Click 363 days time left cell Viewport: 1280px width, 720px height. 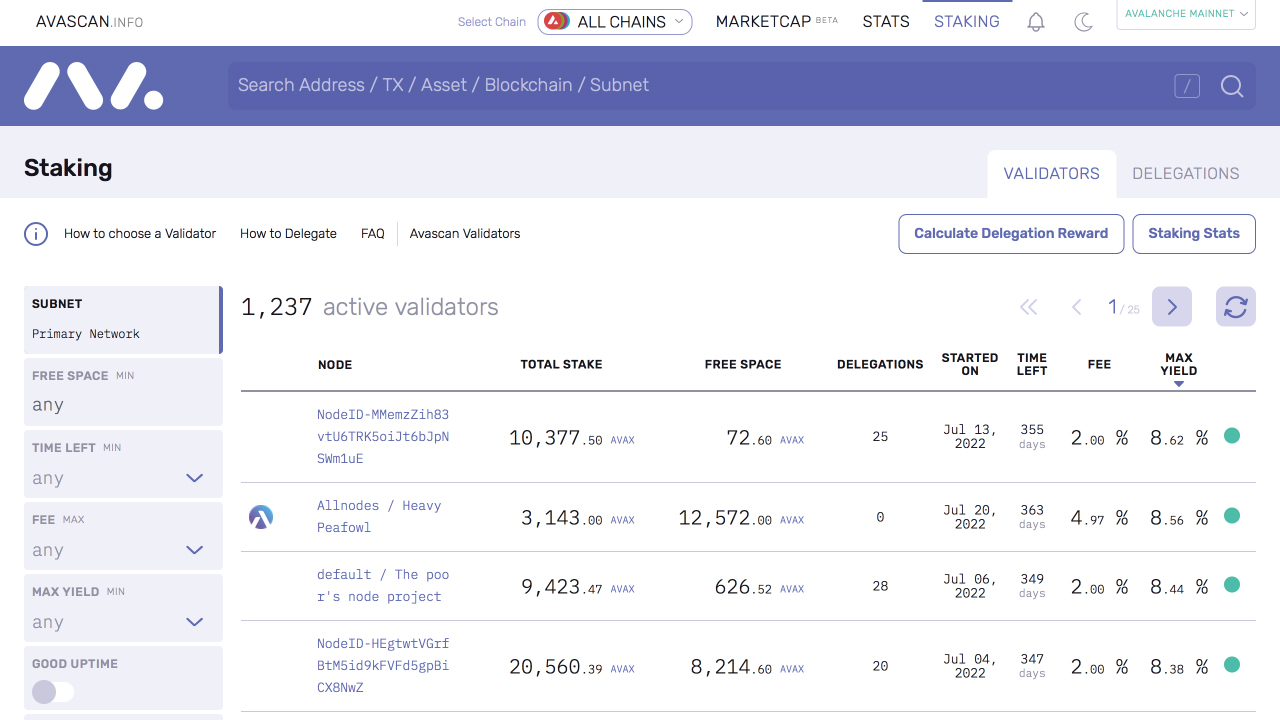point(1032,517)
